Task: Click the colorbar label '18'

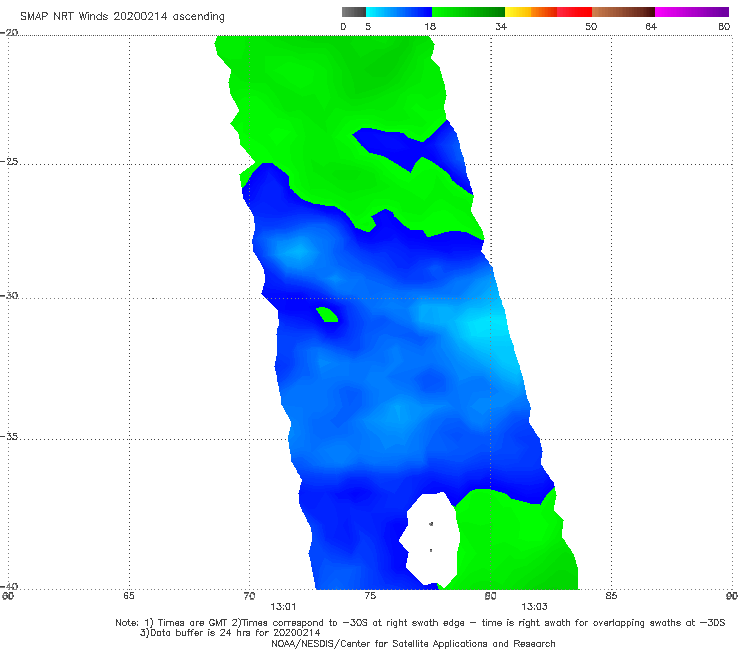Action: click(x=430, y=26)
